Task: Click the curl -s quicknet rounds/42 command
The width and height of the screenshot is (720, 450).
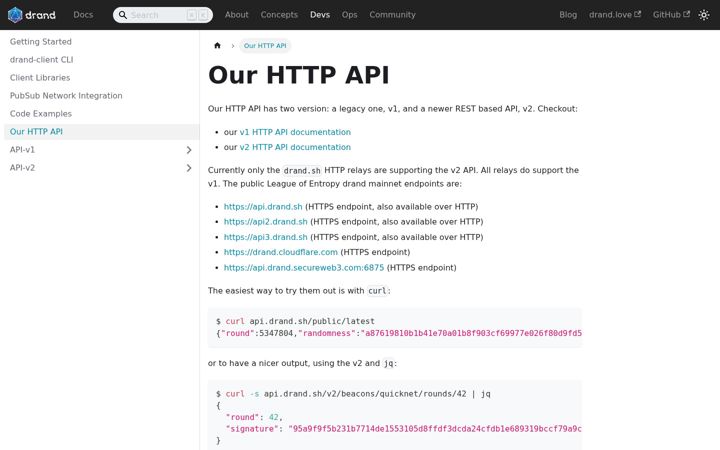Action: 353,394
